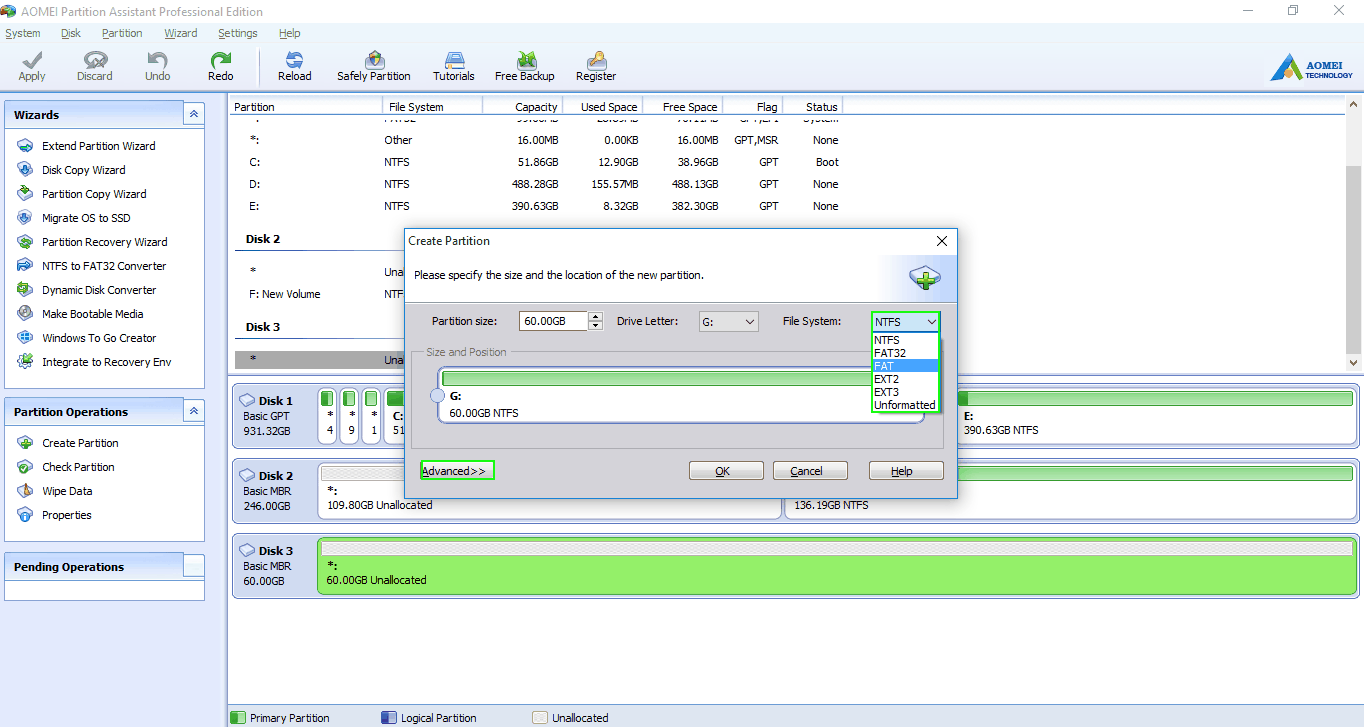Open the Partition menu
The height and width of the screenshot is (727, 1364).
click(x=122, y=33)
